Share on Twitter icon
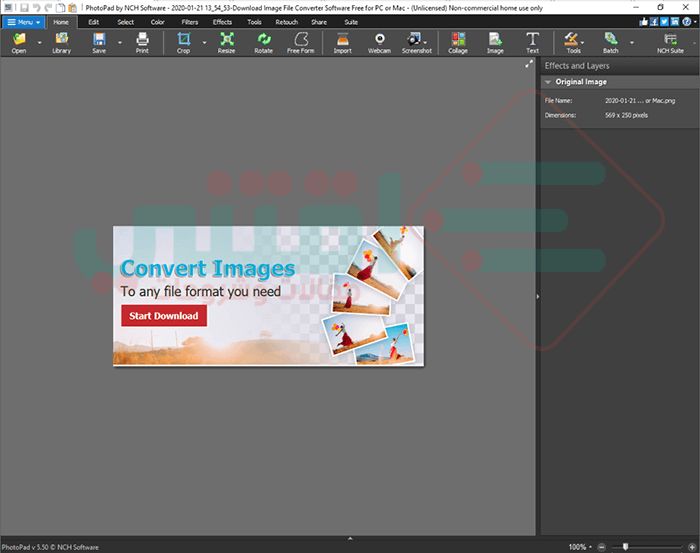700x553 pixels. pyautogui.click(x=665, y=22)
